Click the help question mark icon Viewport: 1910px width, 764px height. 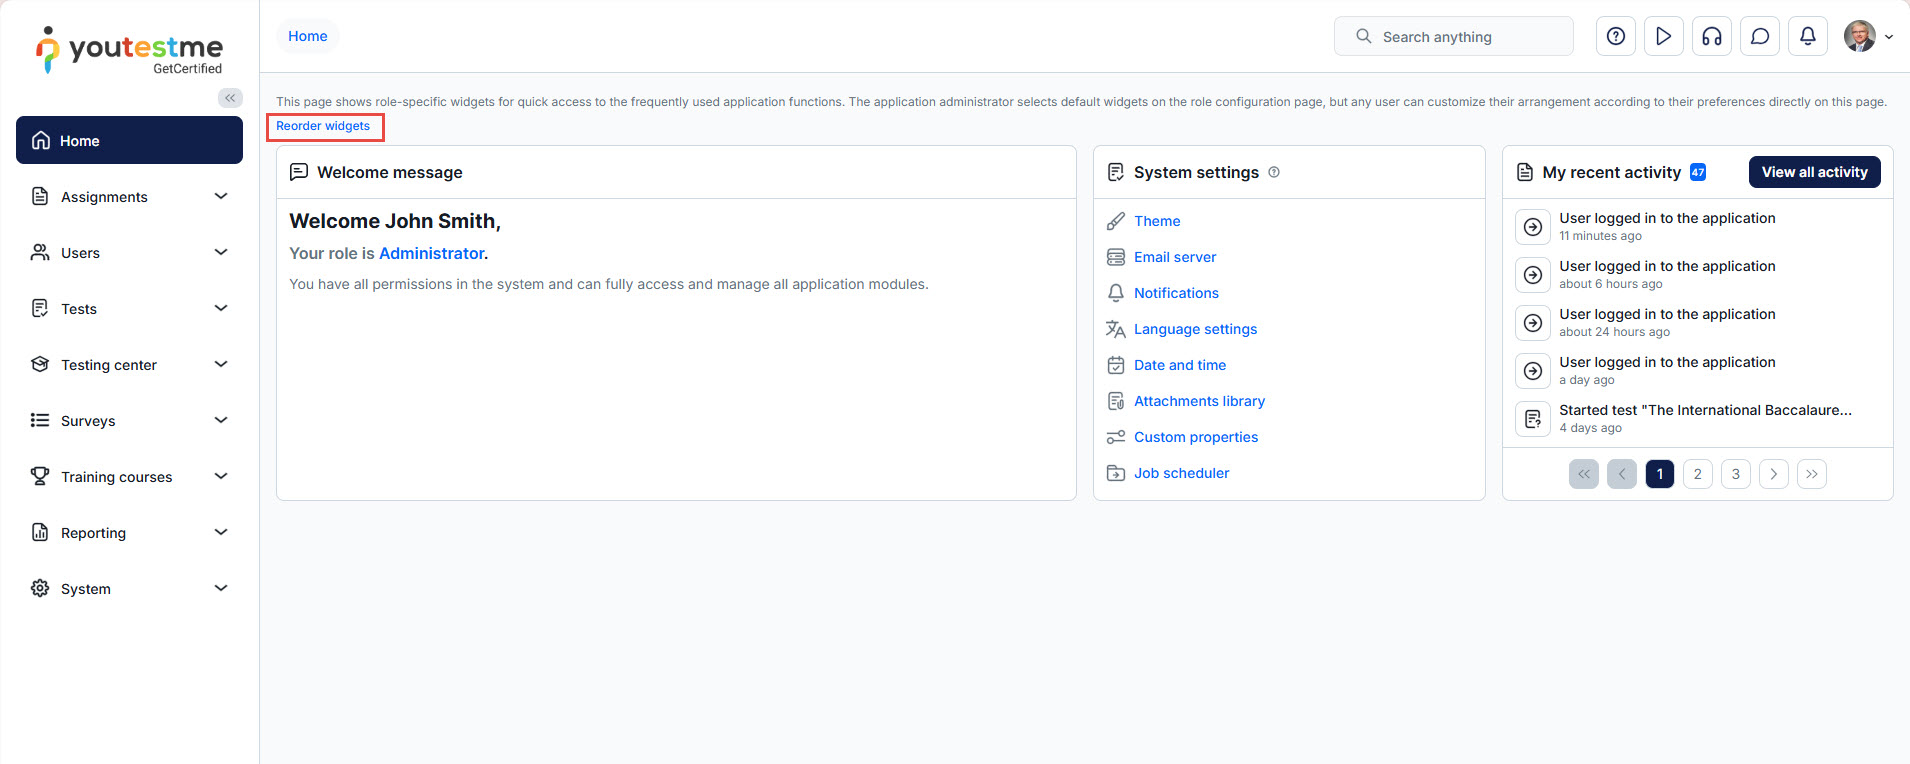tap(1615, 37)
